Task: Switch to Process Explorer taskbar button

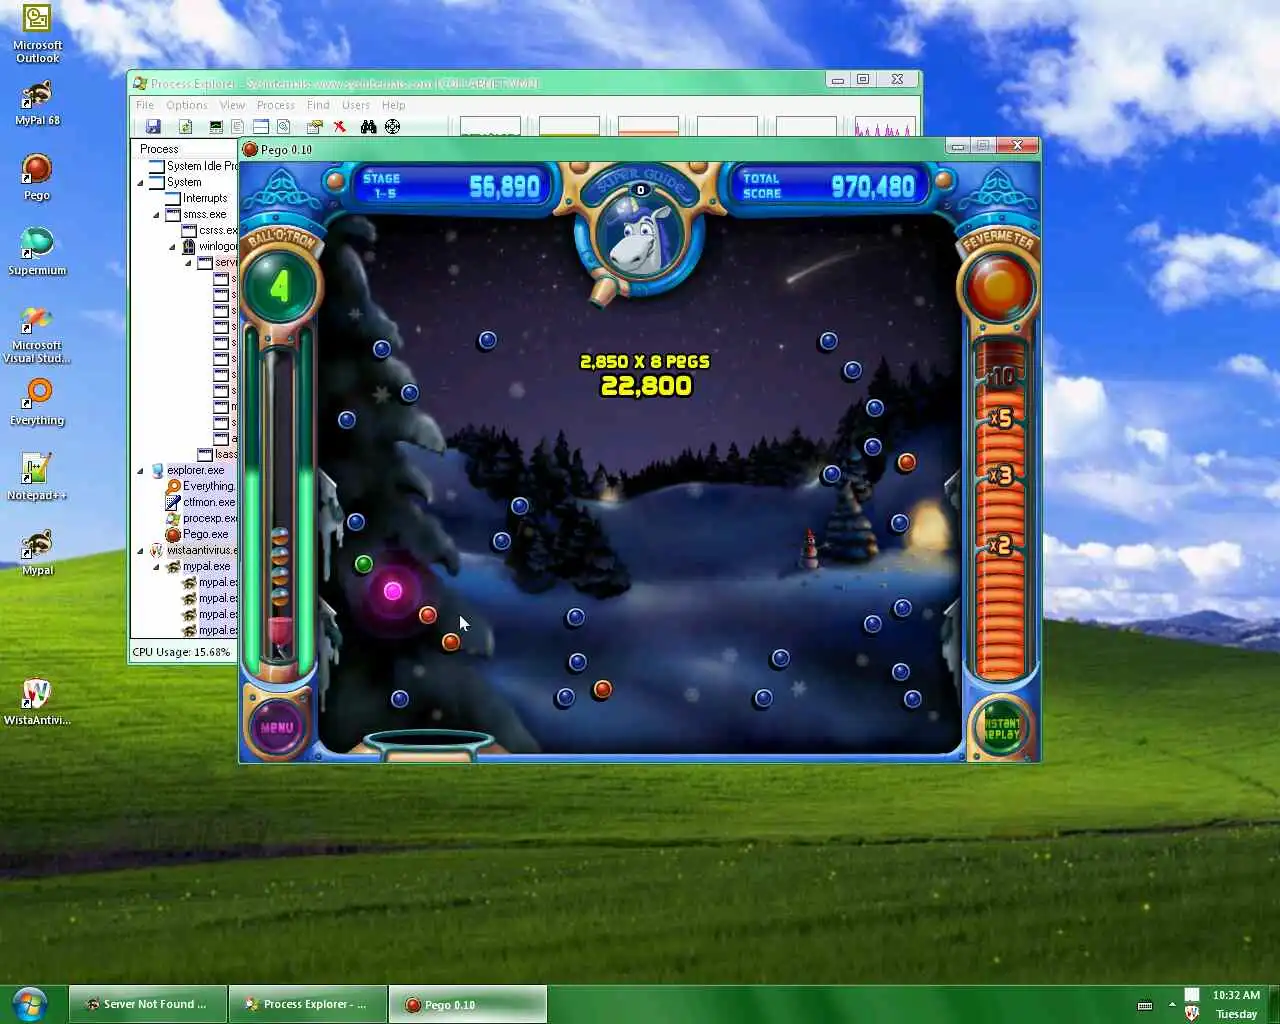Action: pos(308,1004)
